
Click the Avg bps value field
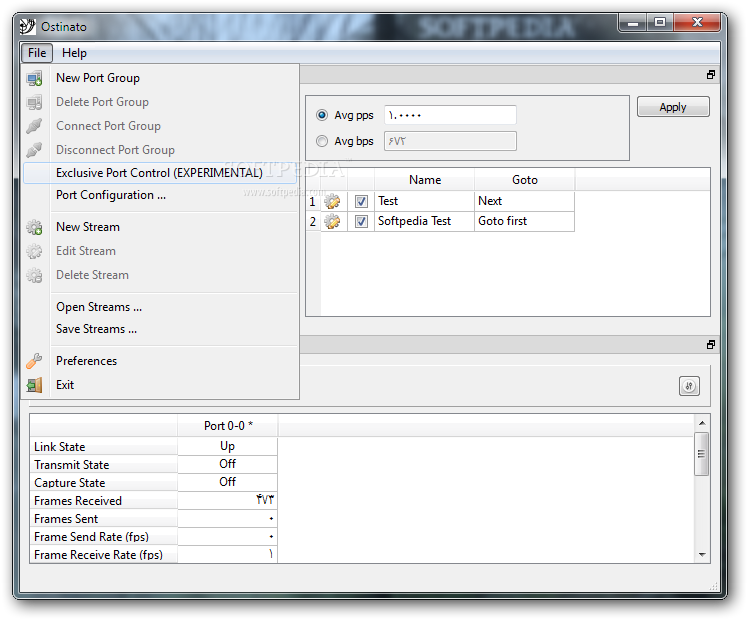tap(450, 141)
